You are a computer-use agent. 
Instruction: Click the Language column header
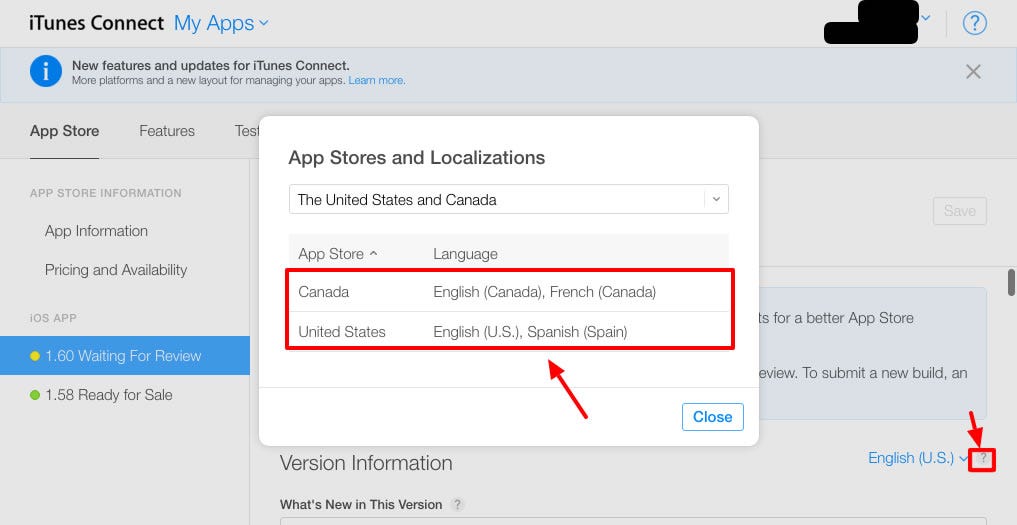point(465,254)
